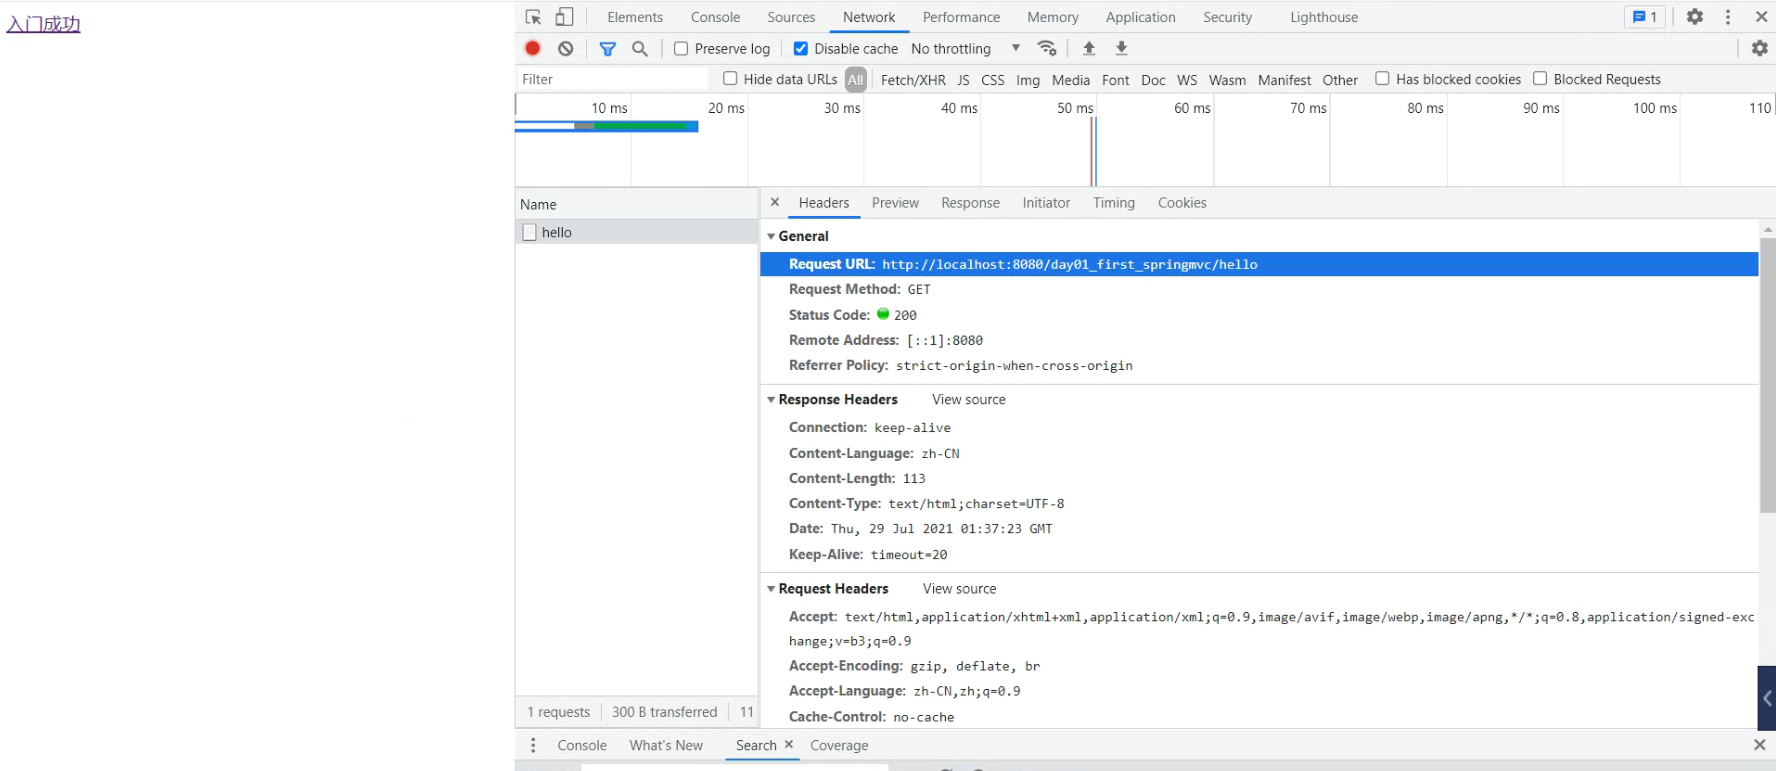
Task: Close the request details pane
Action: point(775,202)
